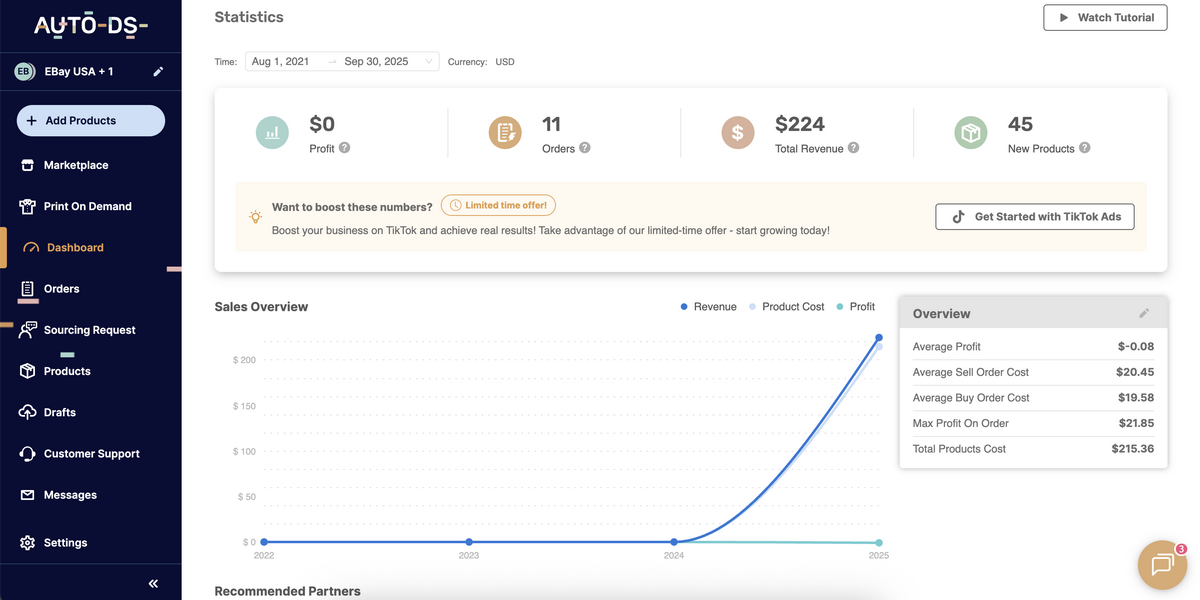
Task: Open Settings from the sidebar
Action: point(64,542)
